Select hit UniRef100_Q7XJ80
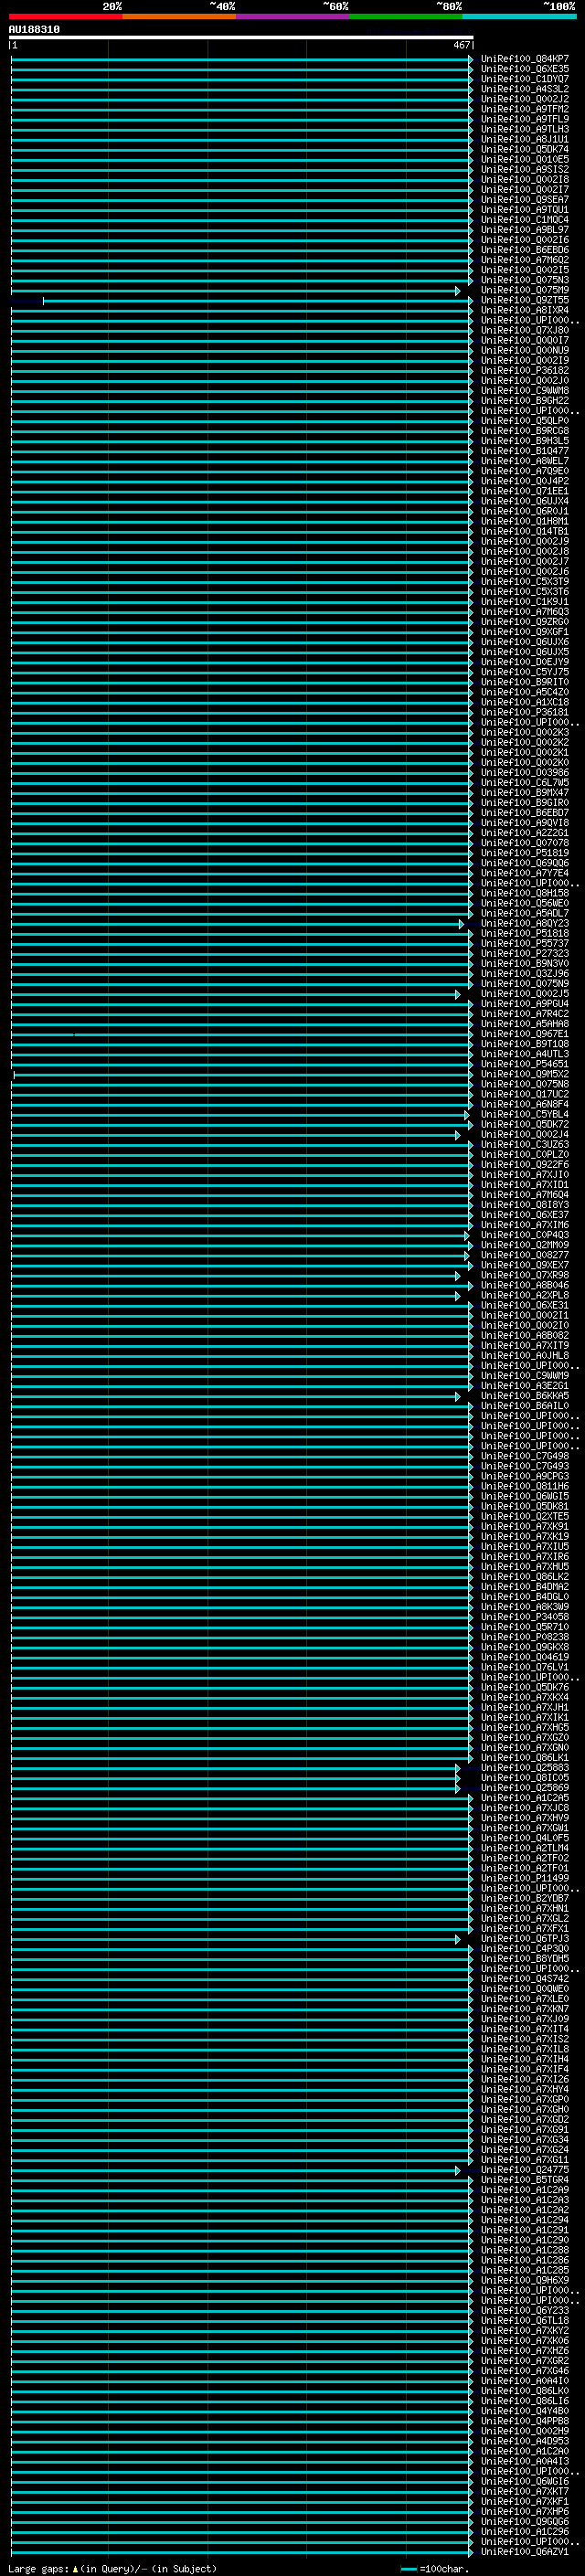The height and width of the screenshot is (2576, 585). point(524,330)
